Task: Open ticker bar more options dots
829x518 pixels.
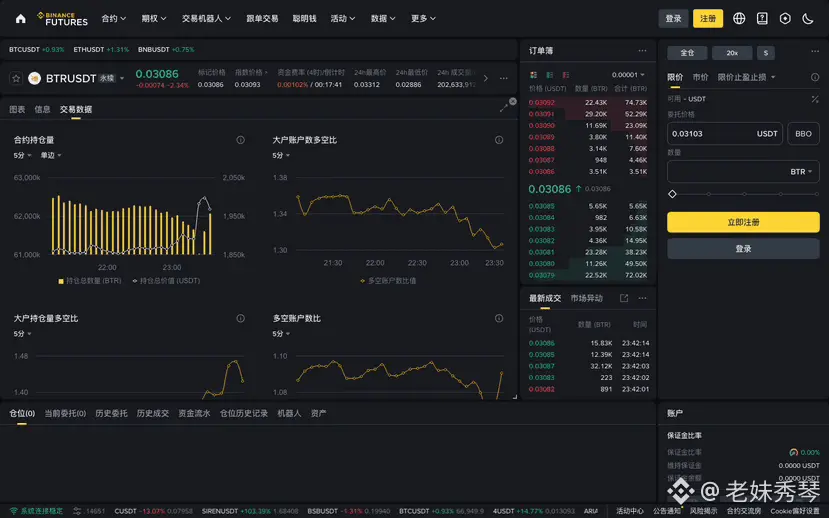Action: pyautogui.click(x=503, y=78)
